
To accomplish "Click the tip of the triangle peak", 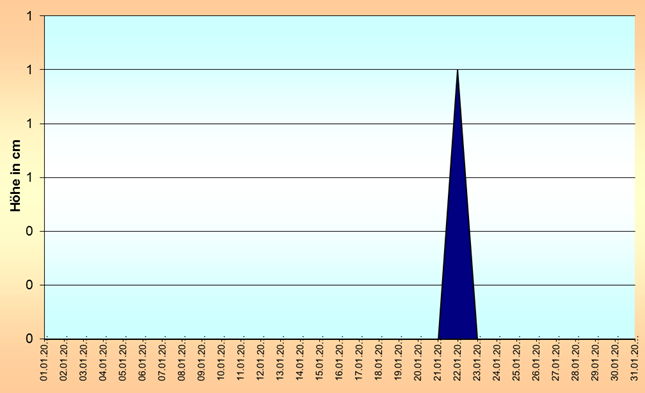I will point(457,70).
